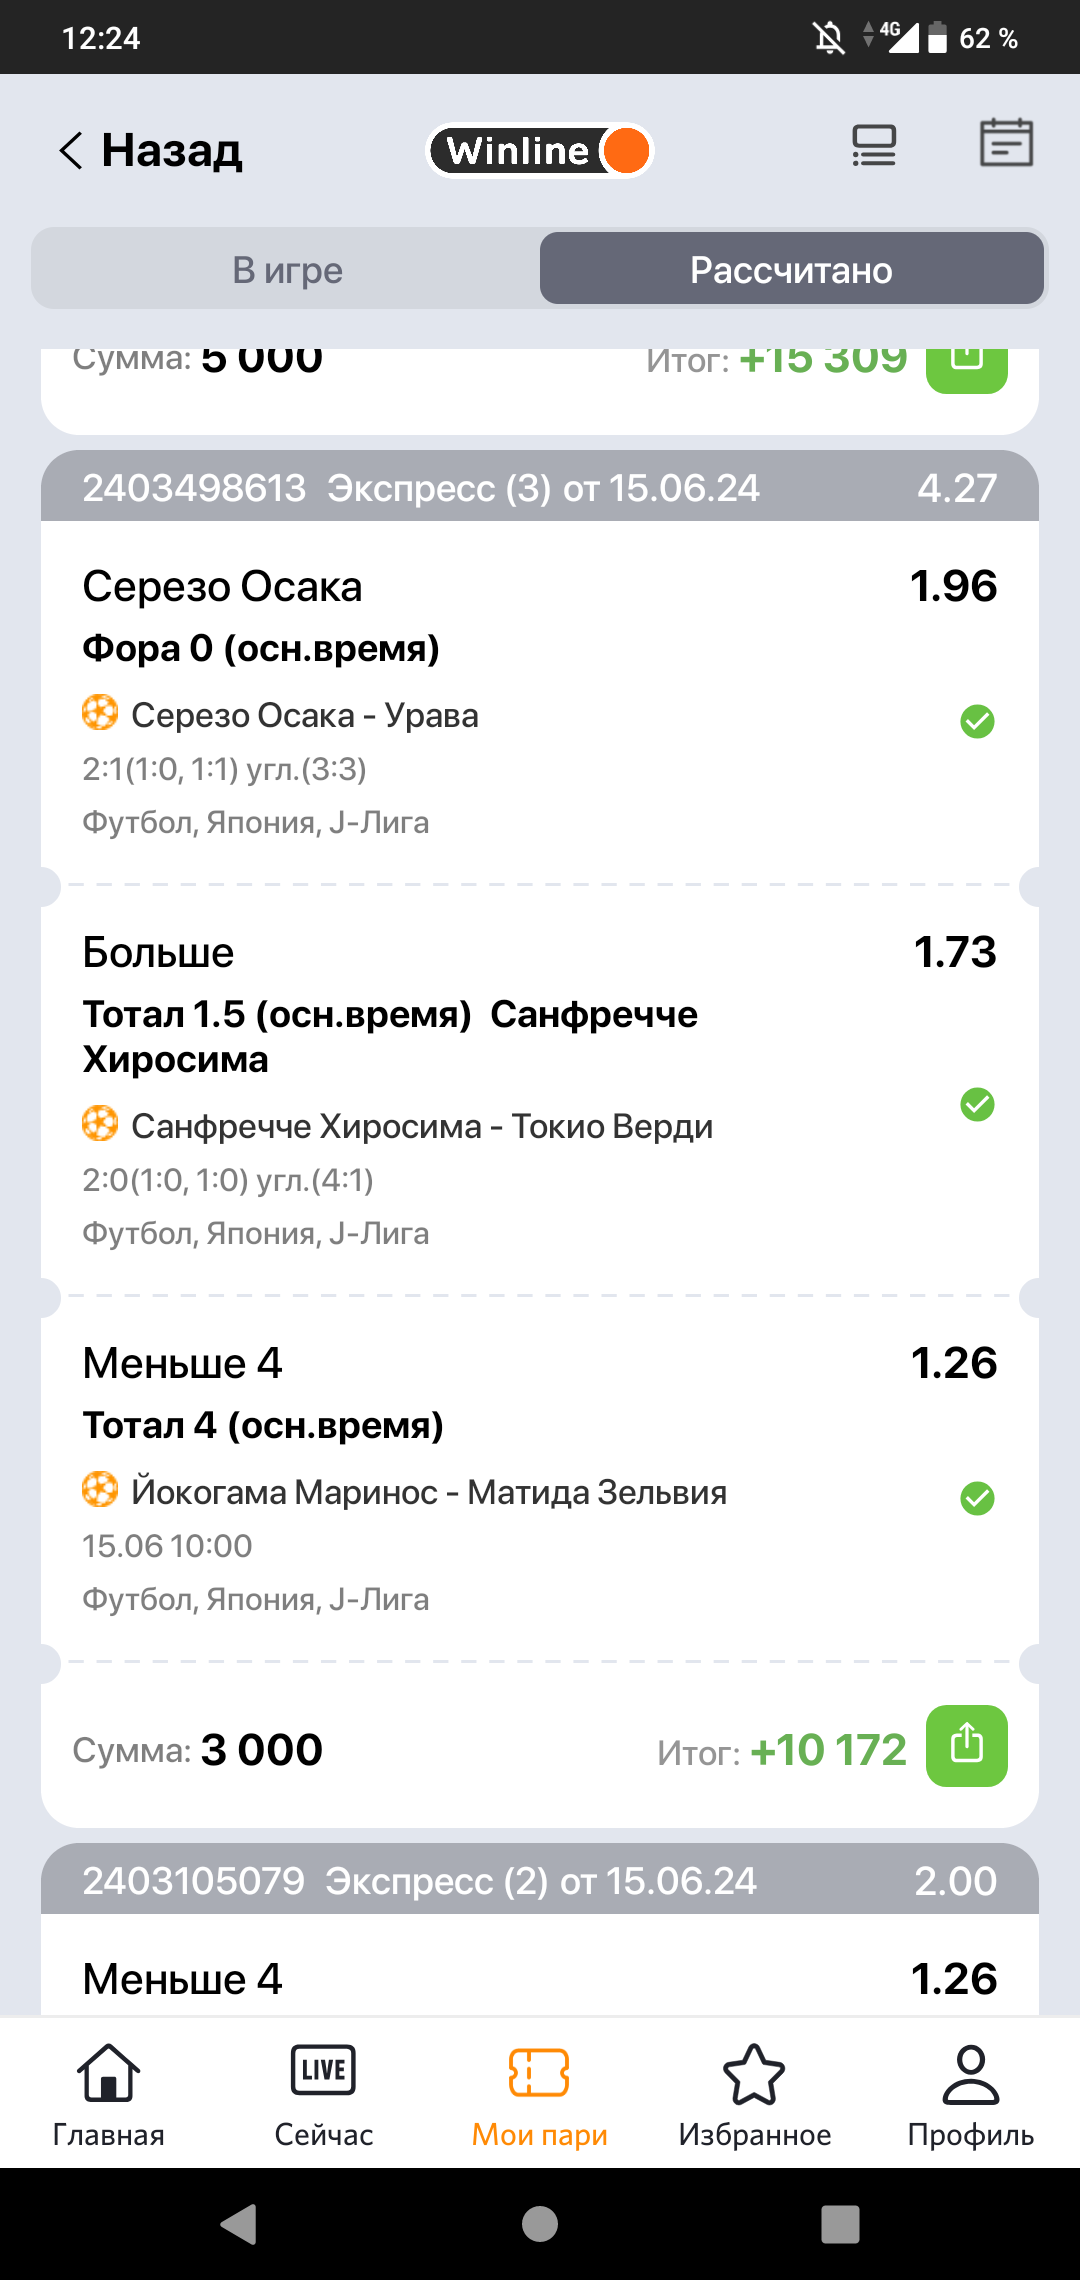
Task: Expand express bet 2403105079 header
Action: coord(540,1881)
